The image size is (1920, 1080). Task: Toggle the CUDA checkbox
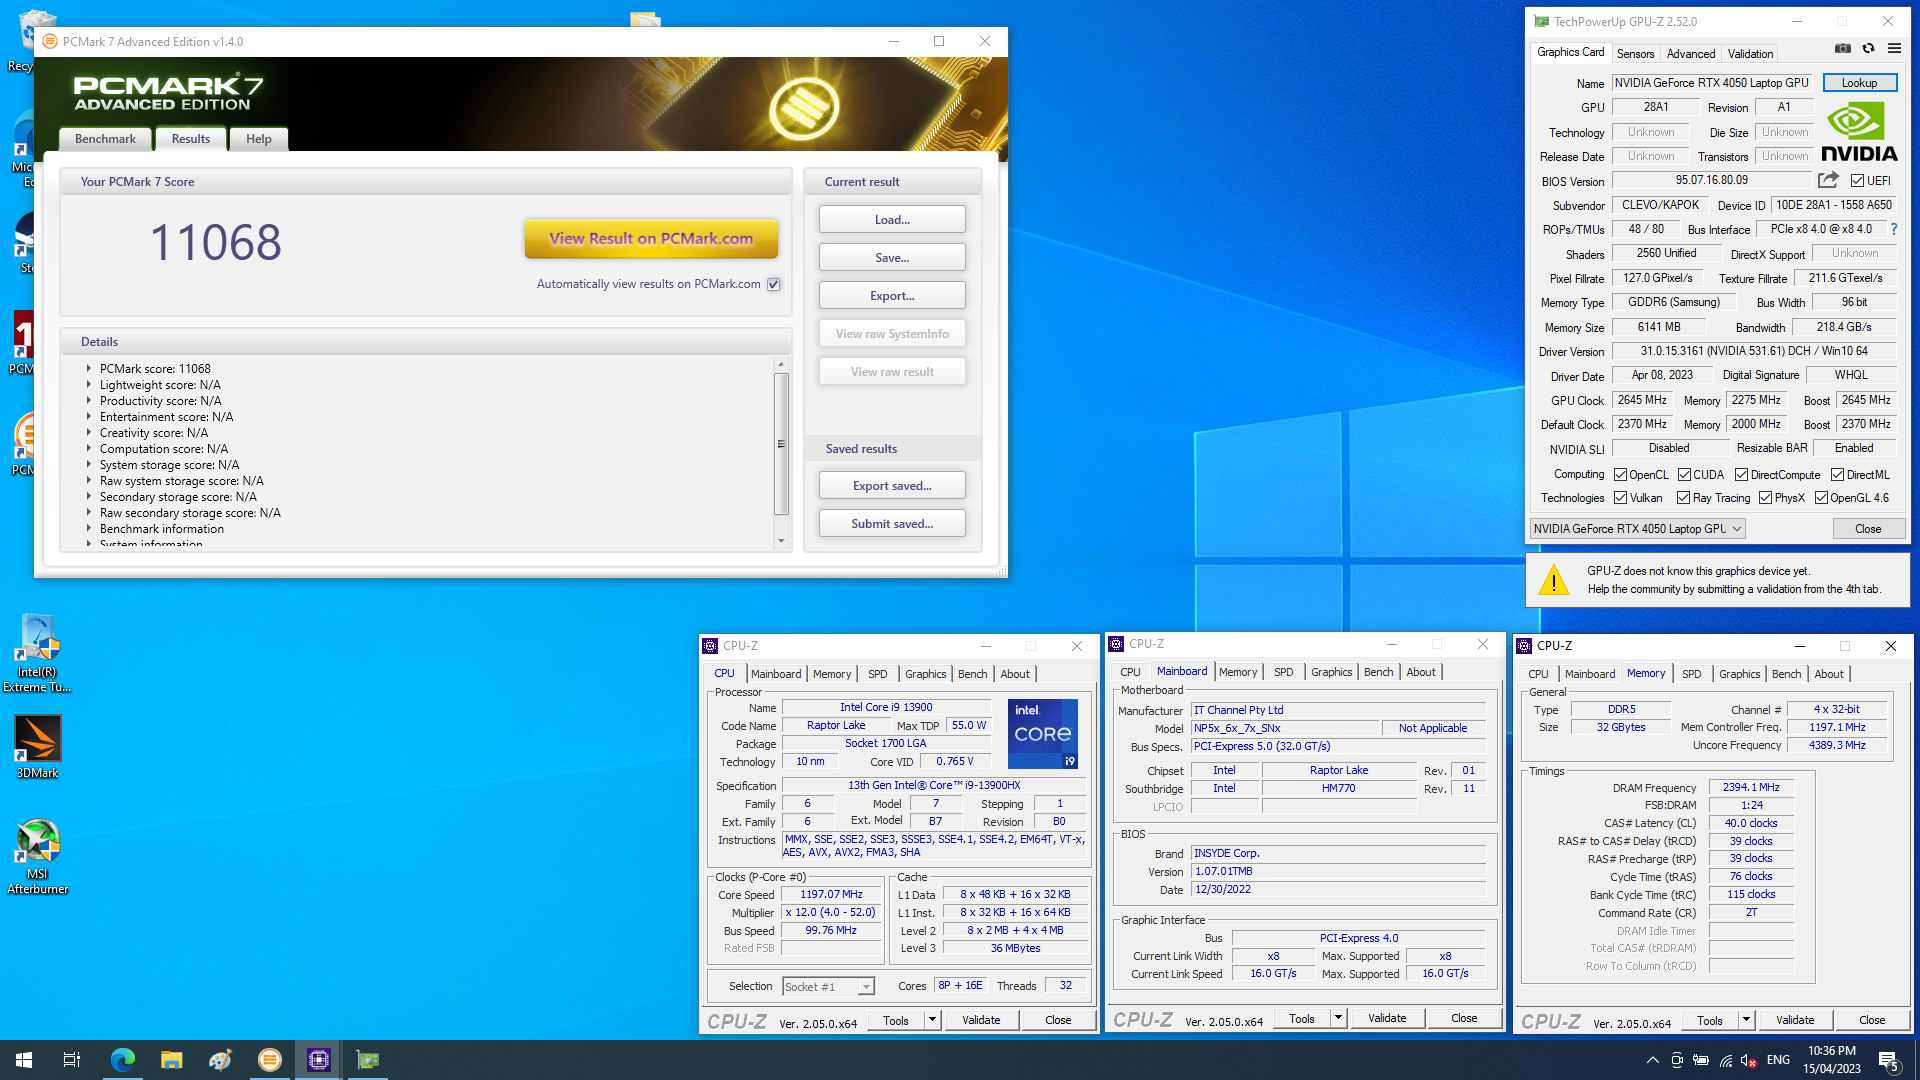pos(1685,475)
